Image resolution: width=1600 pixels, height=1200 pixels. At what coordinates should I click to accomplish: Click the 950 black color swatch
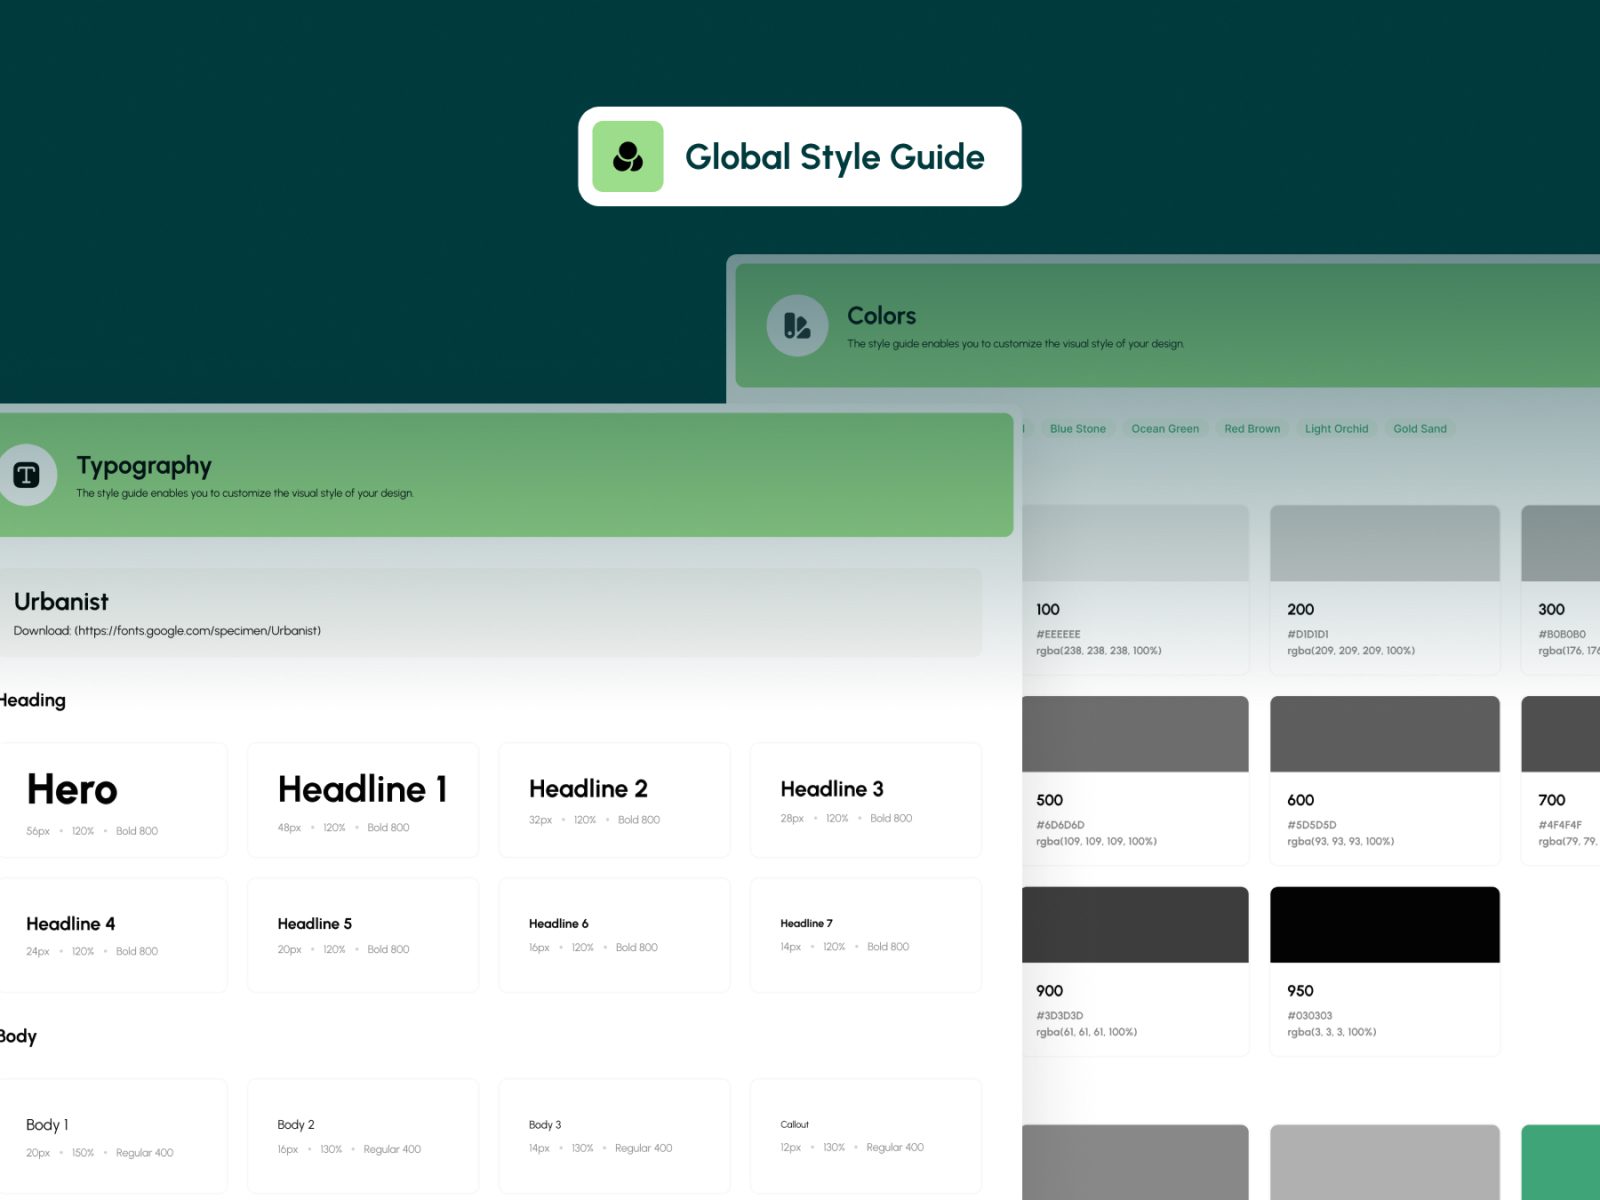[x=1385, y=925]
